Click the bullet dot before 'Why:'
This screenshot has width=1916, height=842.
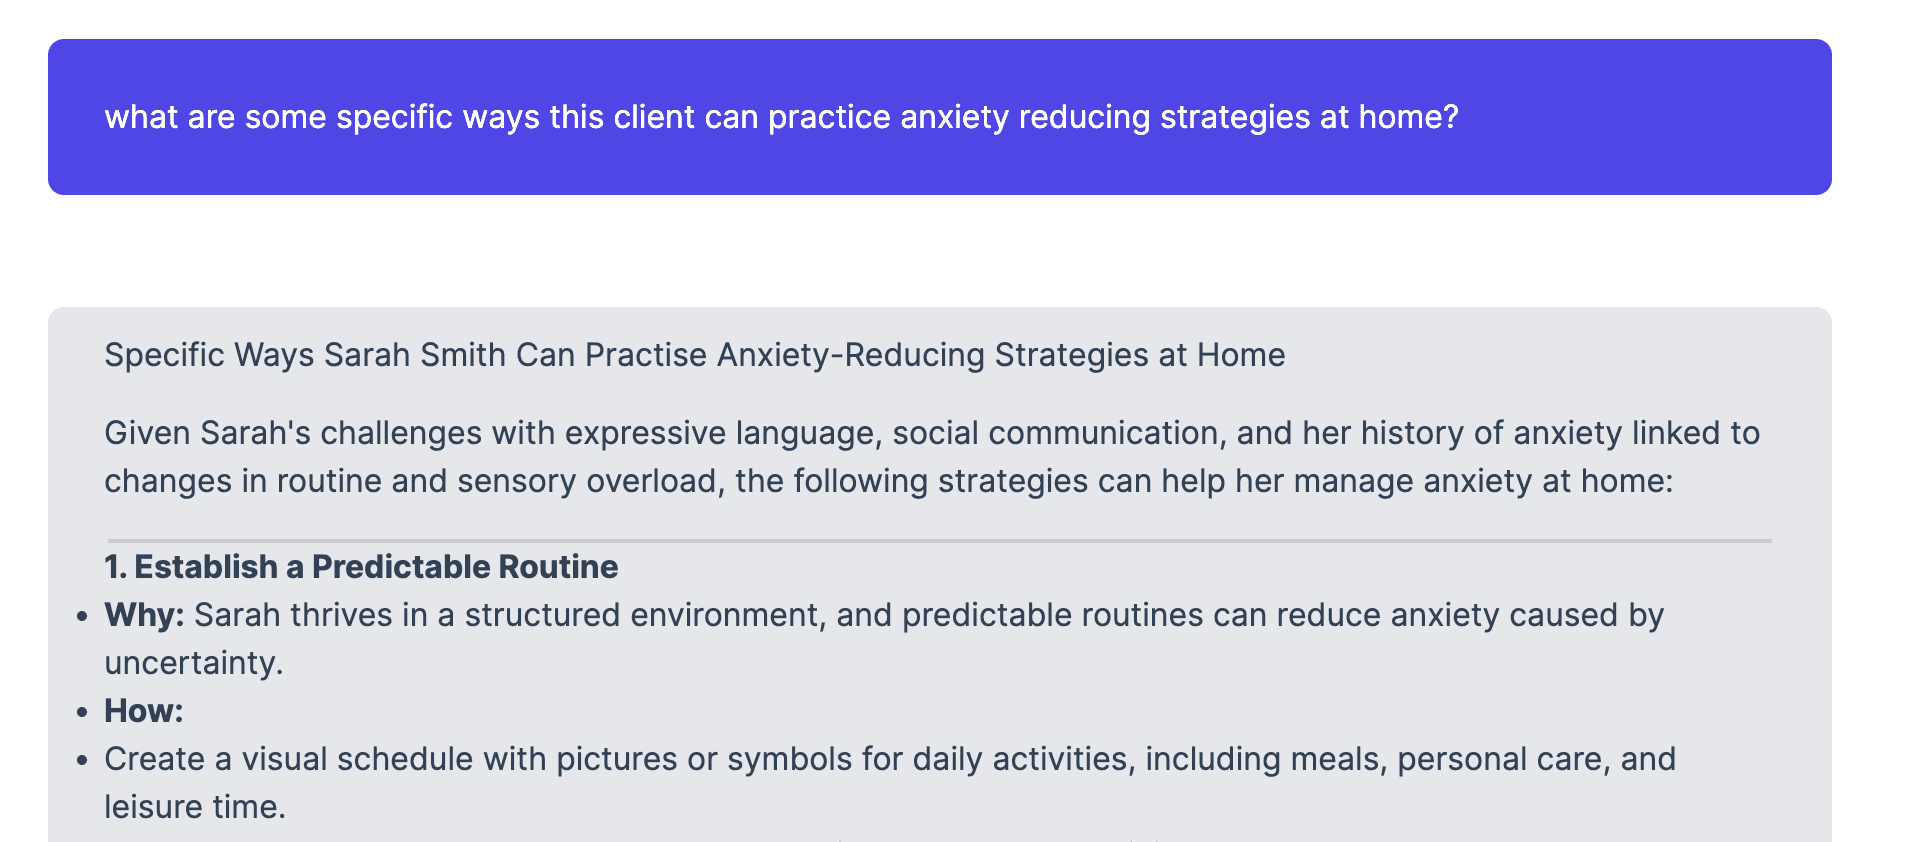(x=83, y=616)
